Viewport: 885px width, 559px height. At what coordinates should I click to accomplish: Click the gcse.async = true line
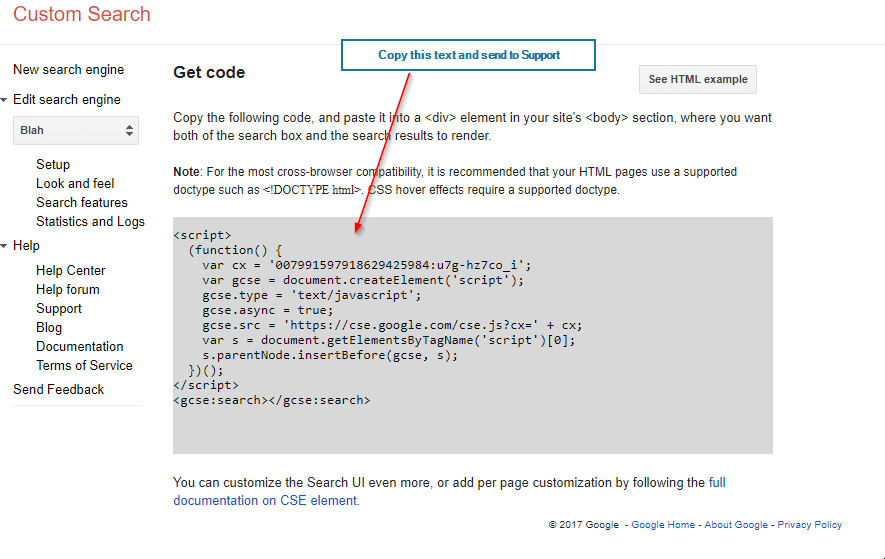268,310
